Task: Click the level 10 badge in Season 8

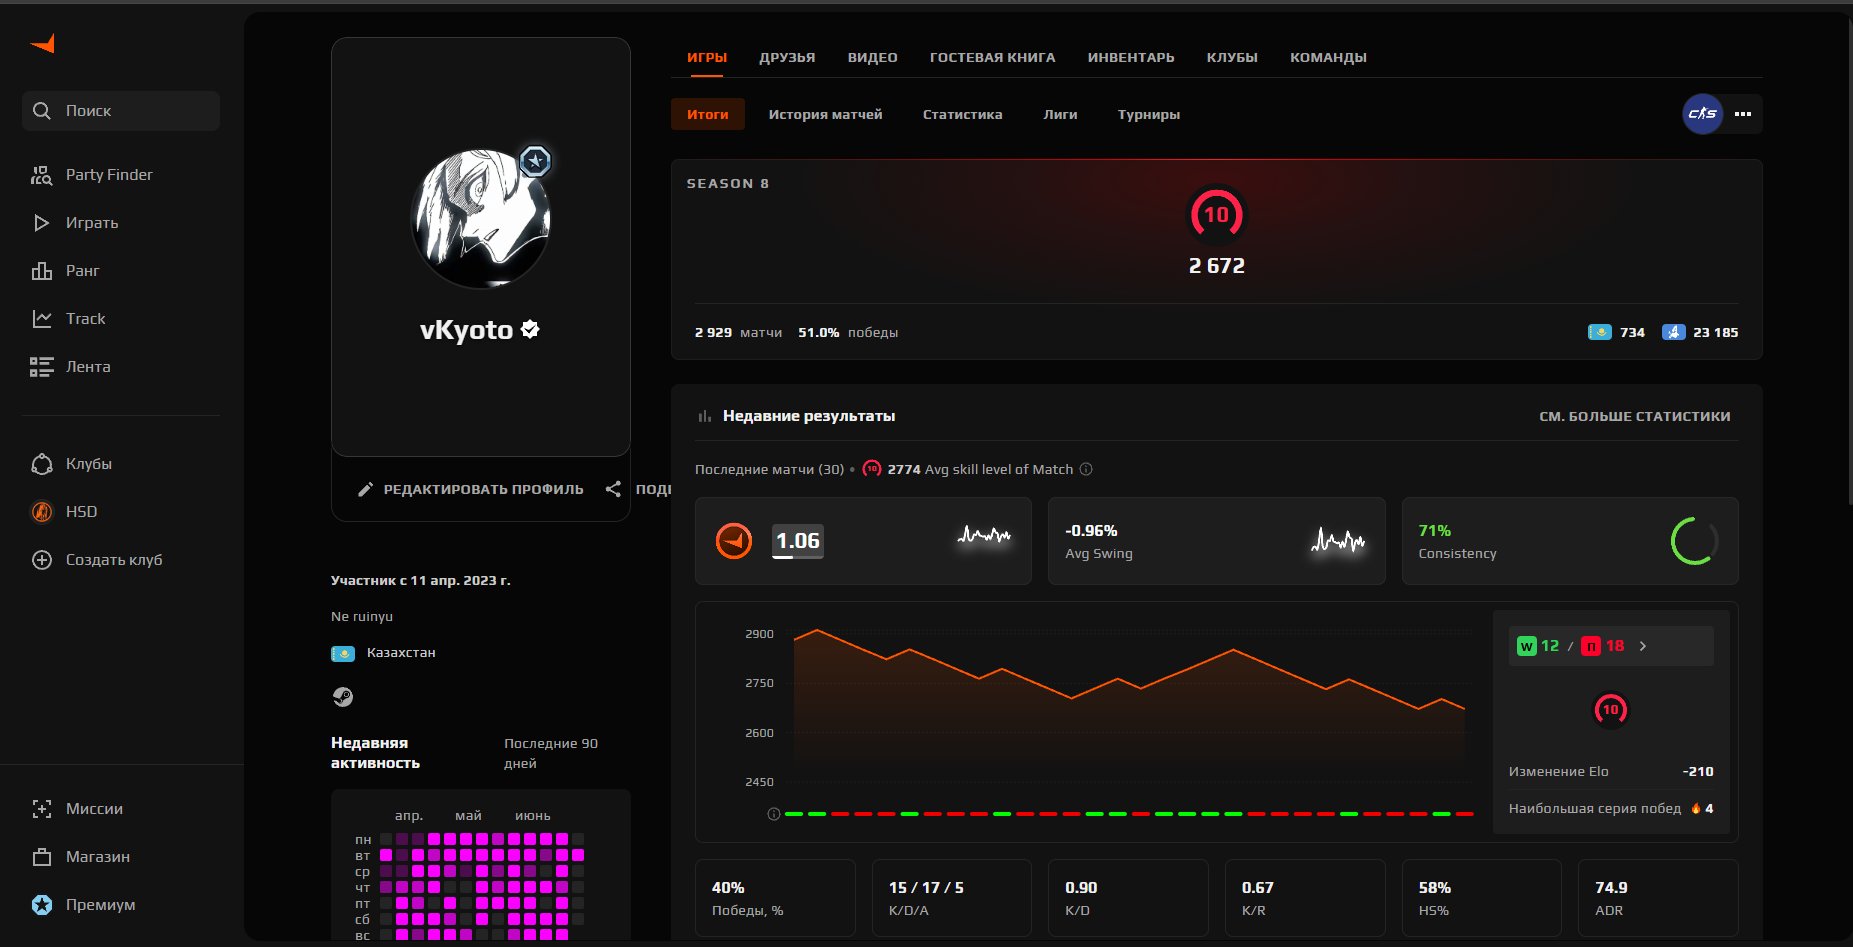Action: coord(1216,214)
